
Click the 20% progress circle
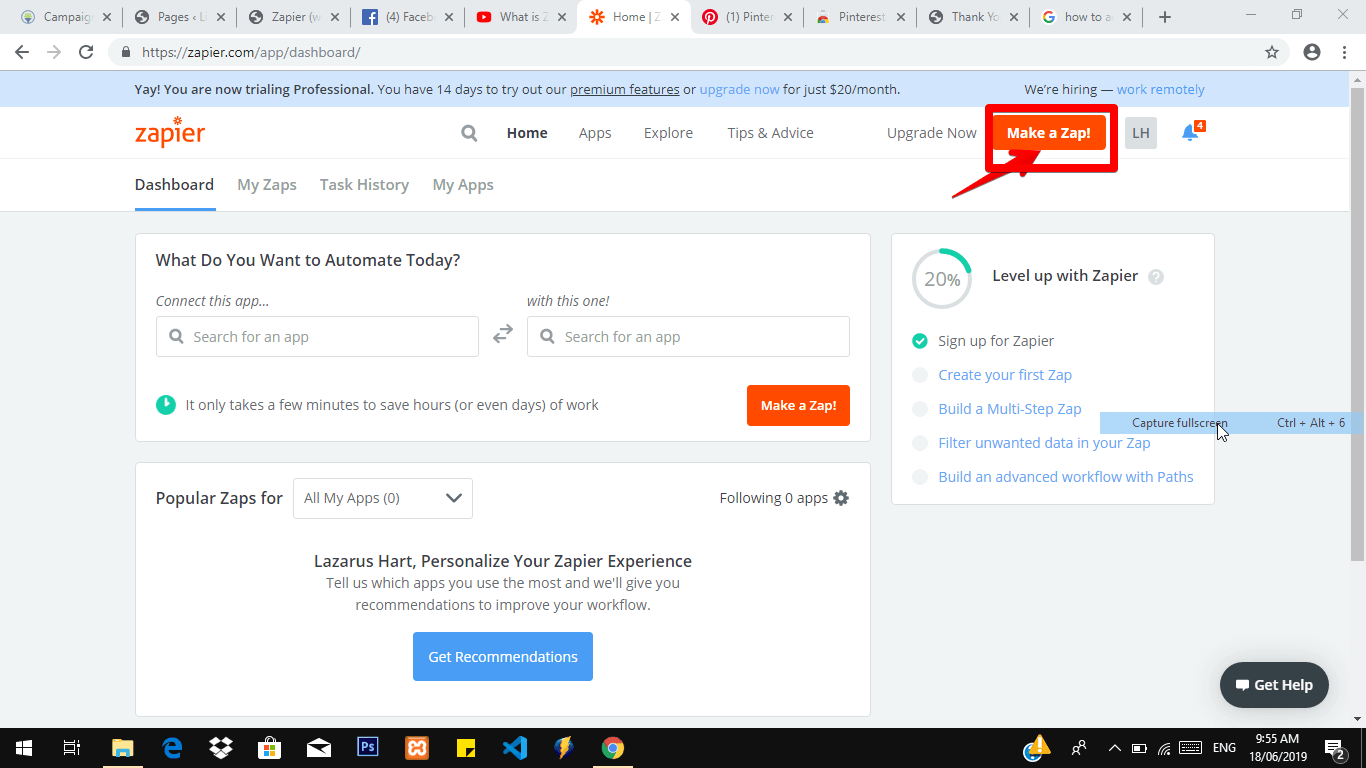pos(942,279)
